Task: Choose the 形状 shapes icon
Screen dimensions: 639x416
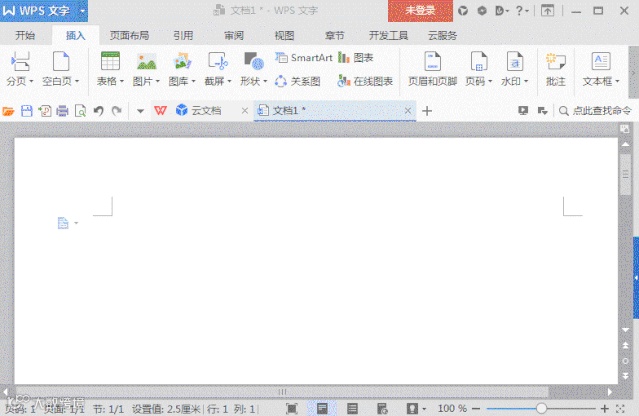Action: click(x=254, y=62)
